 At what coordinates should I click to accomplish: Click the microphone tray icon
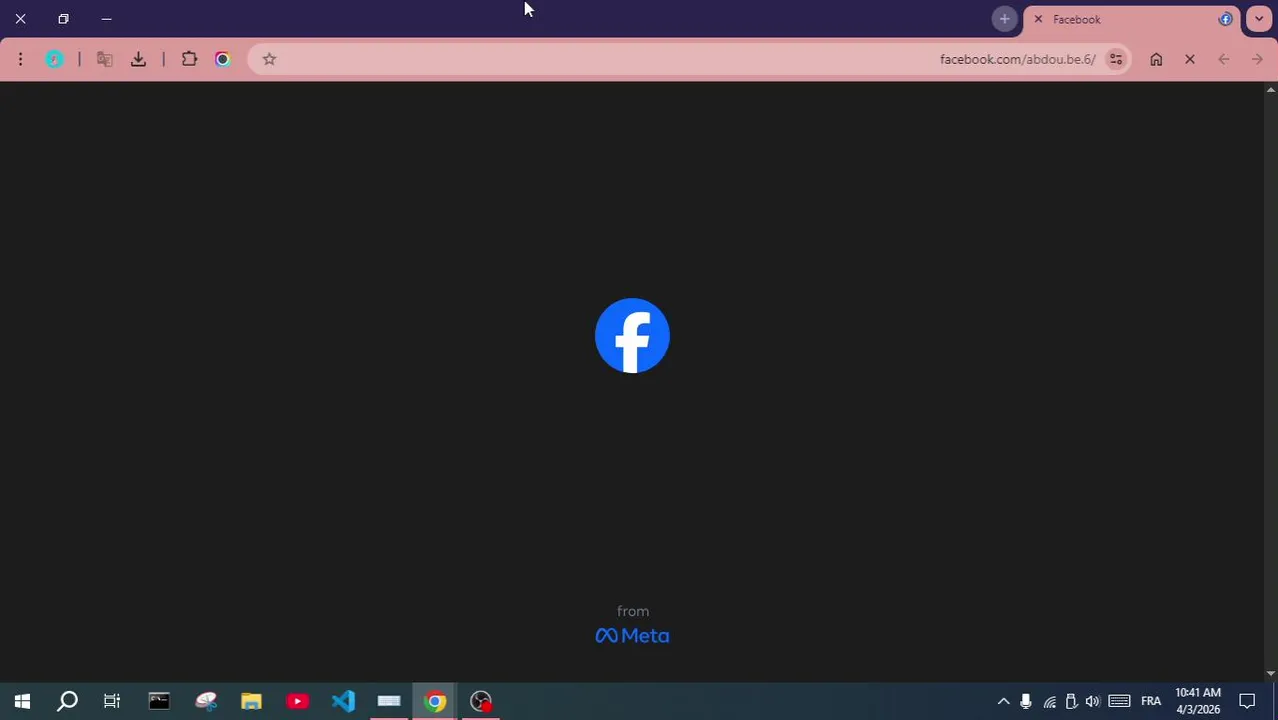click(1026, 701)
